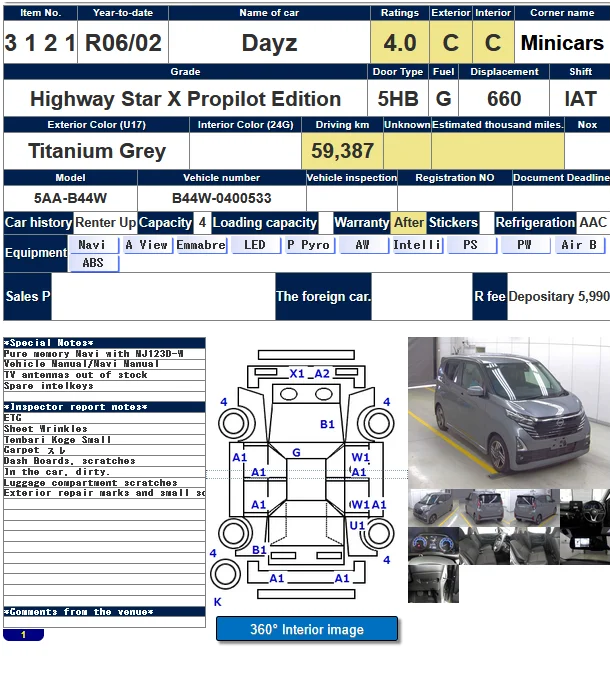Select the Air B equipment tag
Screen dimensions: 612x693
pos(579,245)
